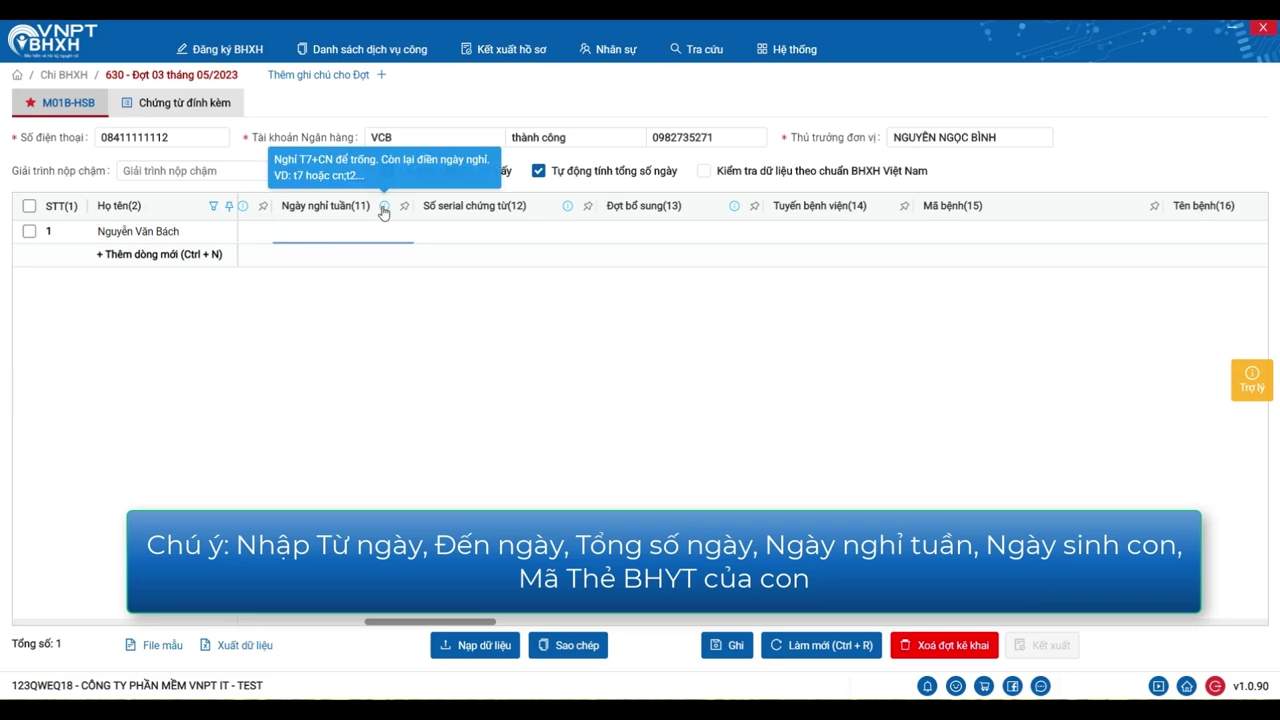Click the home icon in breadcrumb
The image size is (1280, 720).
coord(17,75)
